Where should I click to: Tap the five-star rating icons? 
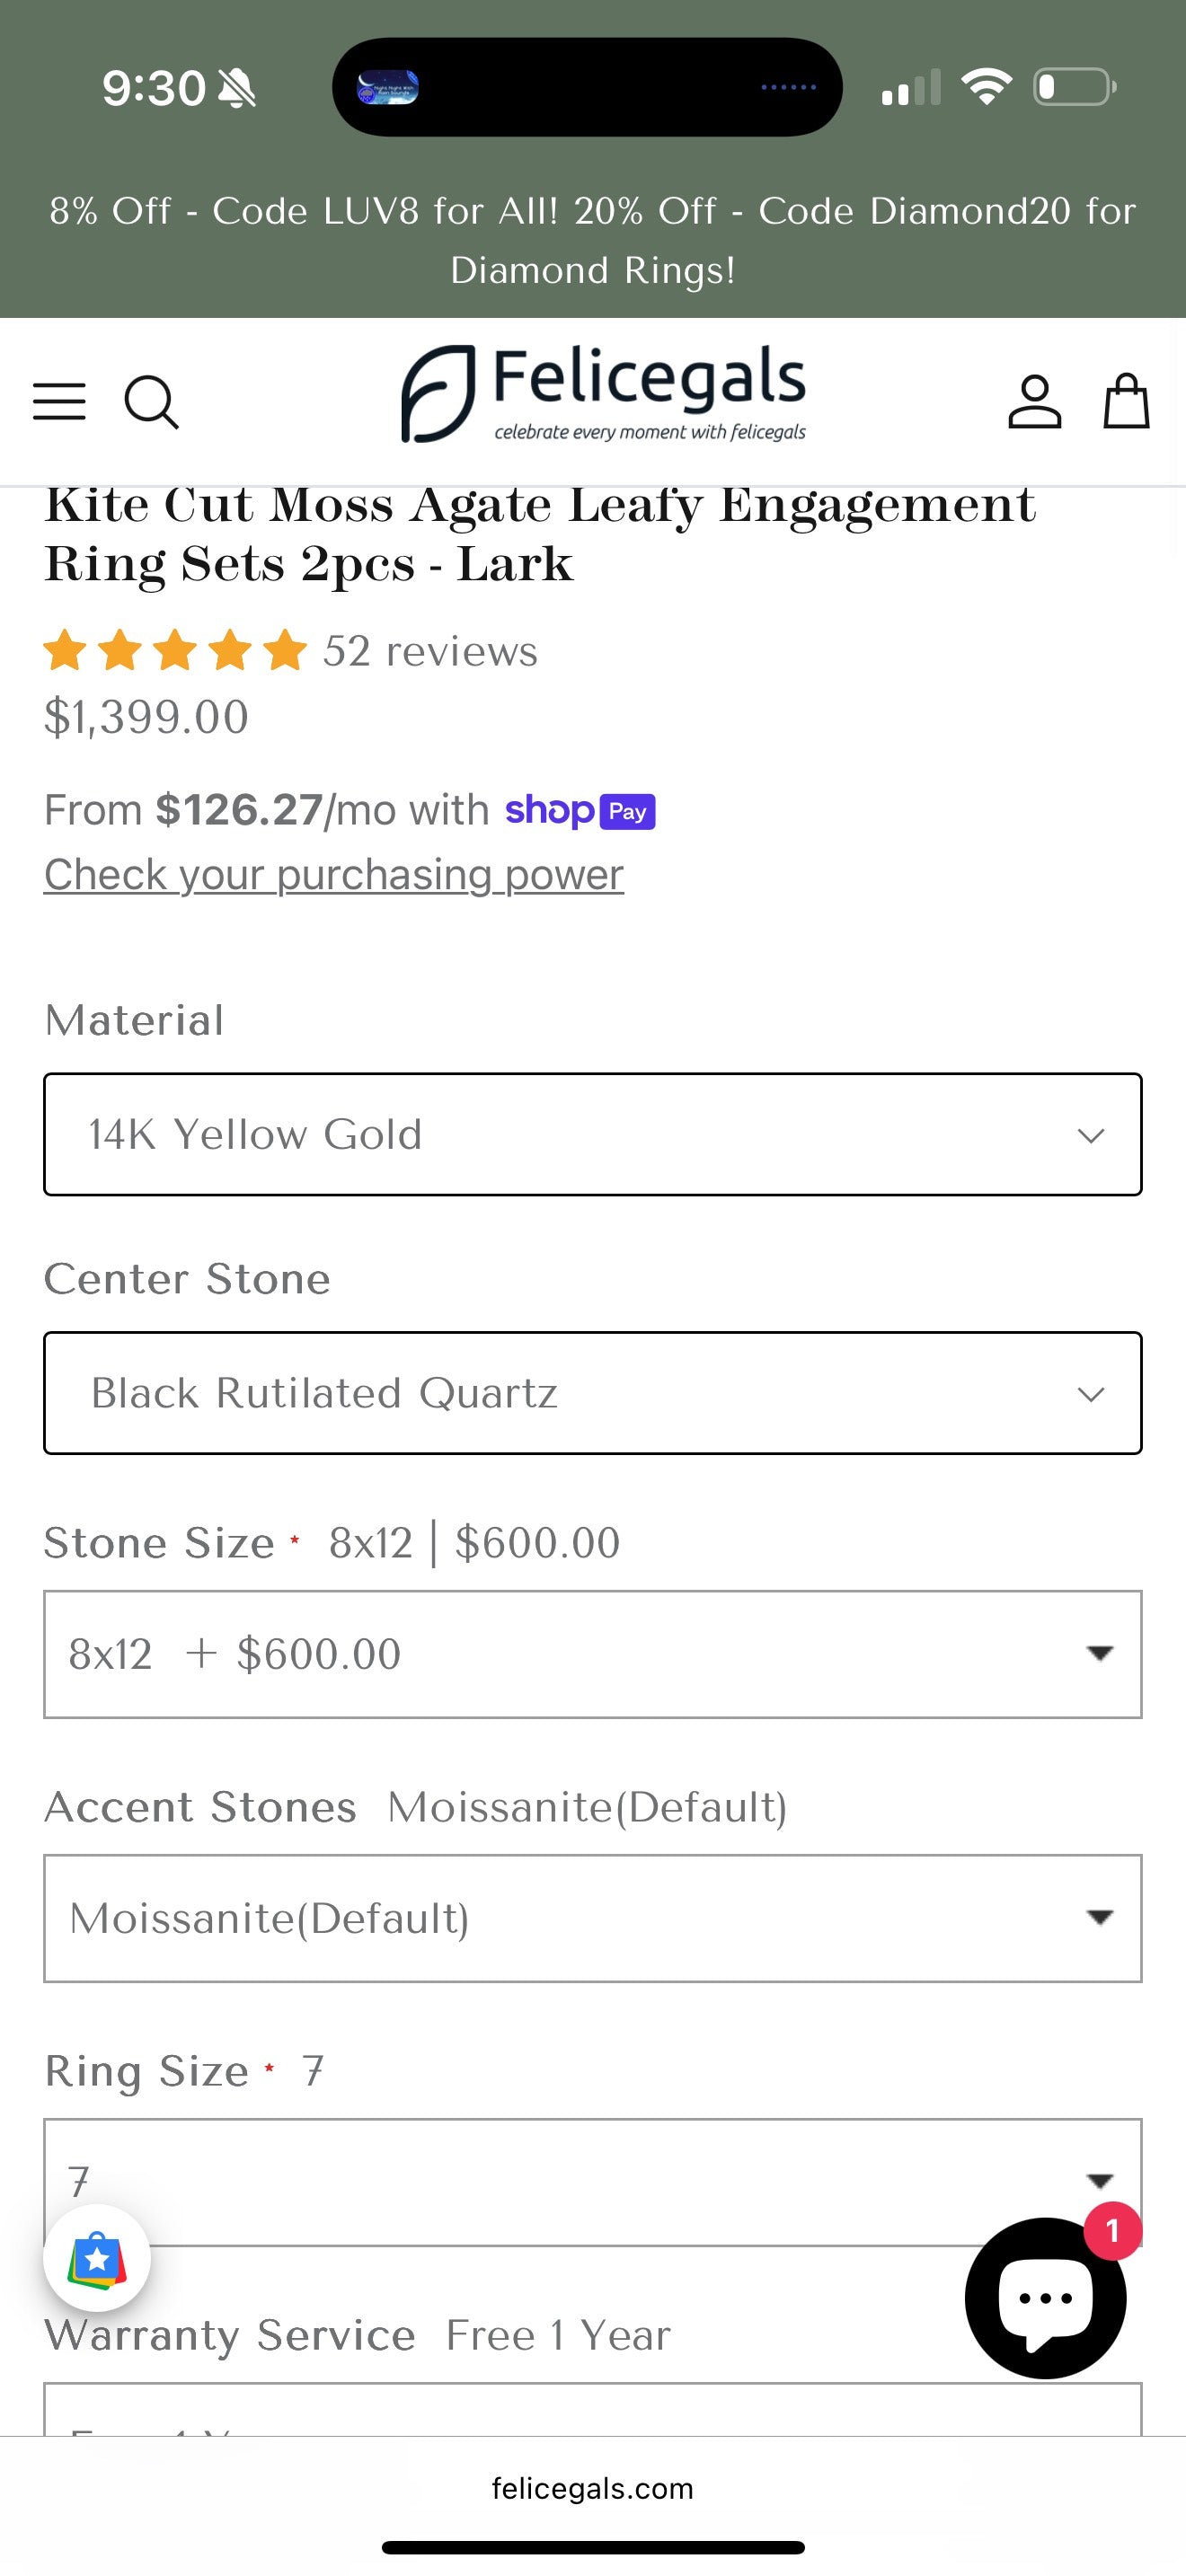175,651
